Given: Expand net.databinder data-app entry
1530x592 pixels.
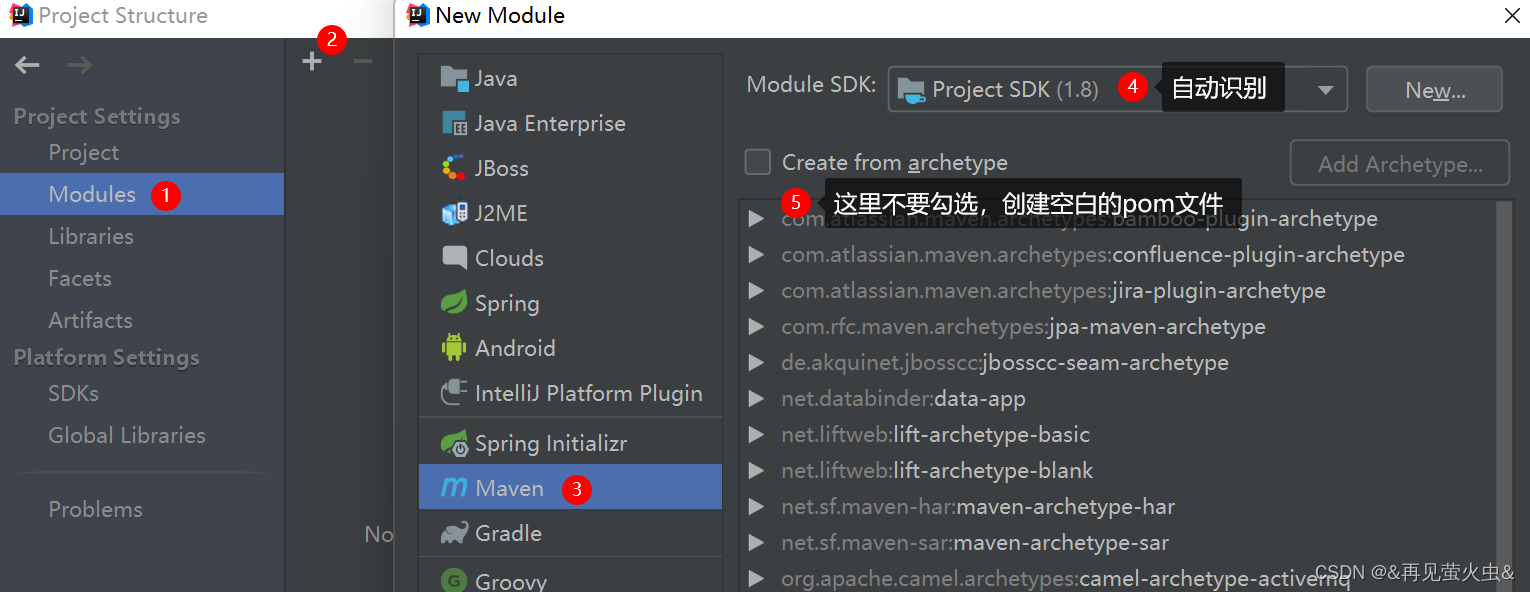Looking at the screenshot, I should click(758, 399).
